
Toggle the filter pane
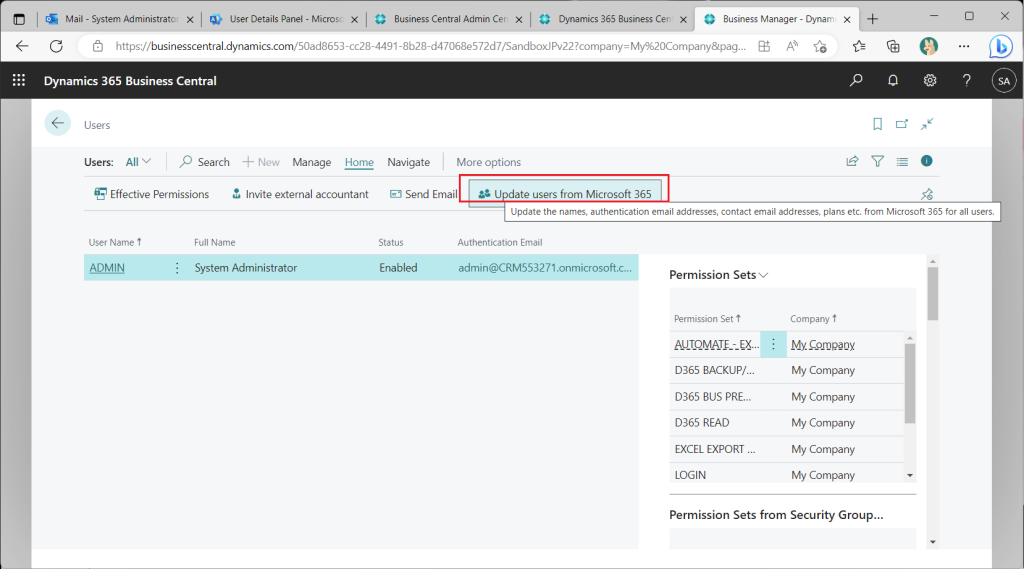tap(878, 161)
